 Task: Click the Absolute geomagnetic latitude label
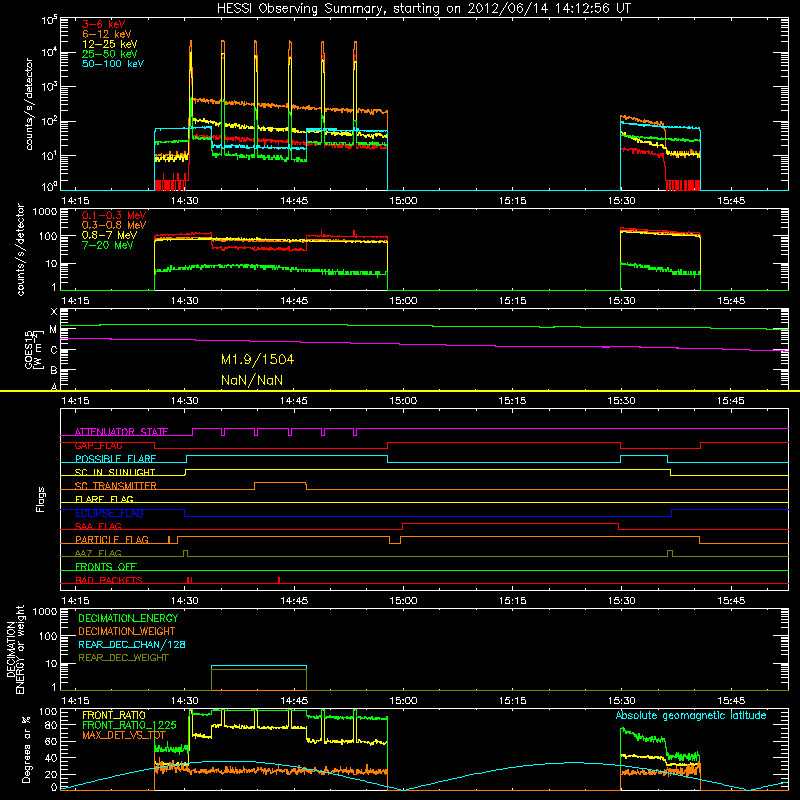[x=691, y=715]
